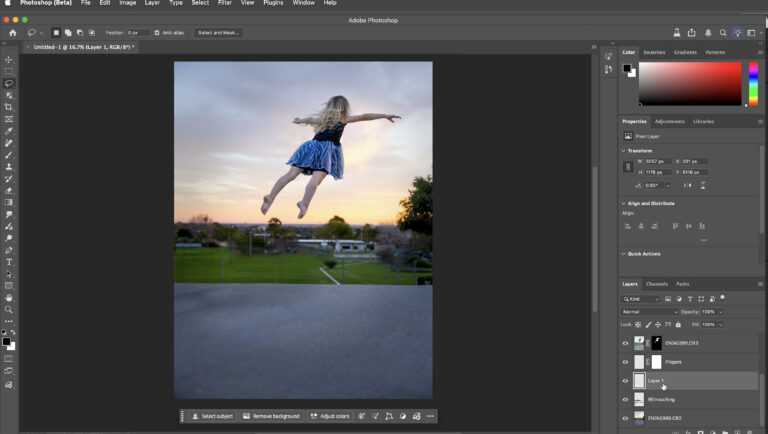The height and width of the screenshot is (434, 768).
Task: Open the Opacity value dropdown arrow
Action: tap(721, 312)
